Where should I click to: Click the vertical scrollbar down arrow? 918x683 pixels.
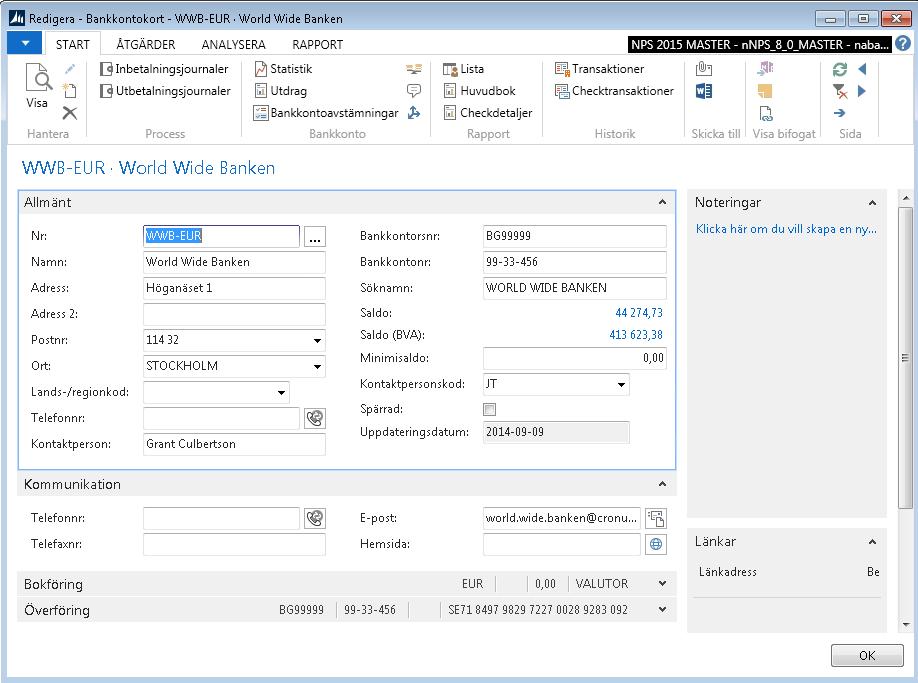coord(905,624)
